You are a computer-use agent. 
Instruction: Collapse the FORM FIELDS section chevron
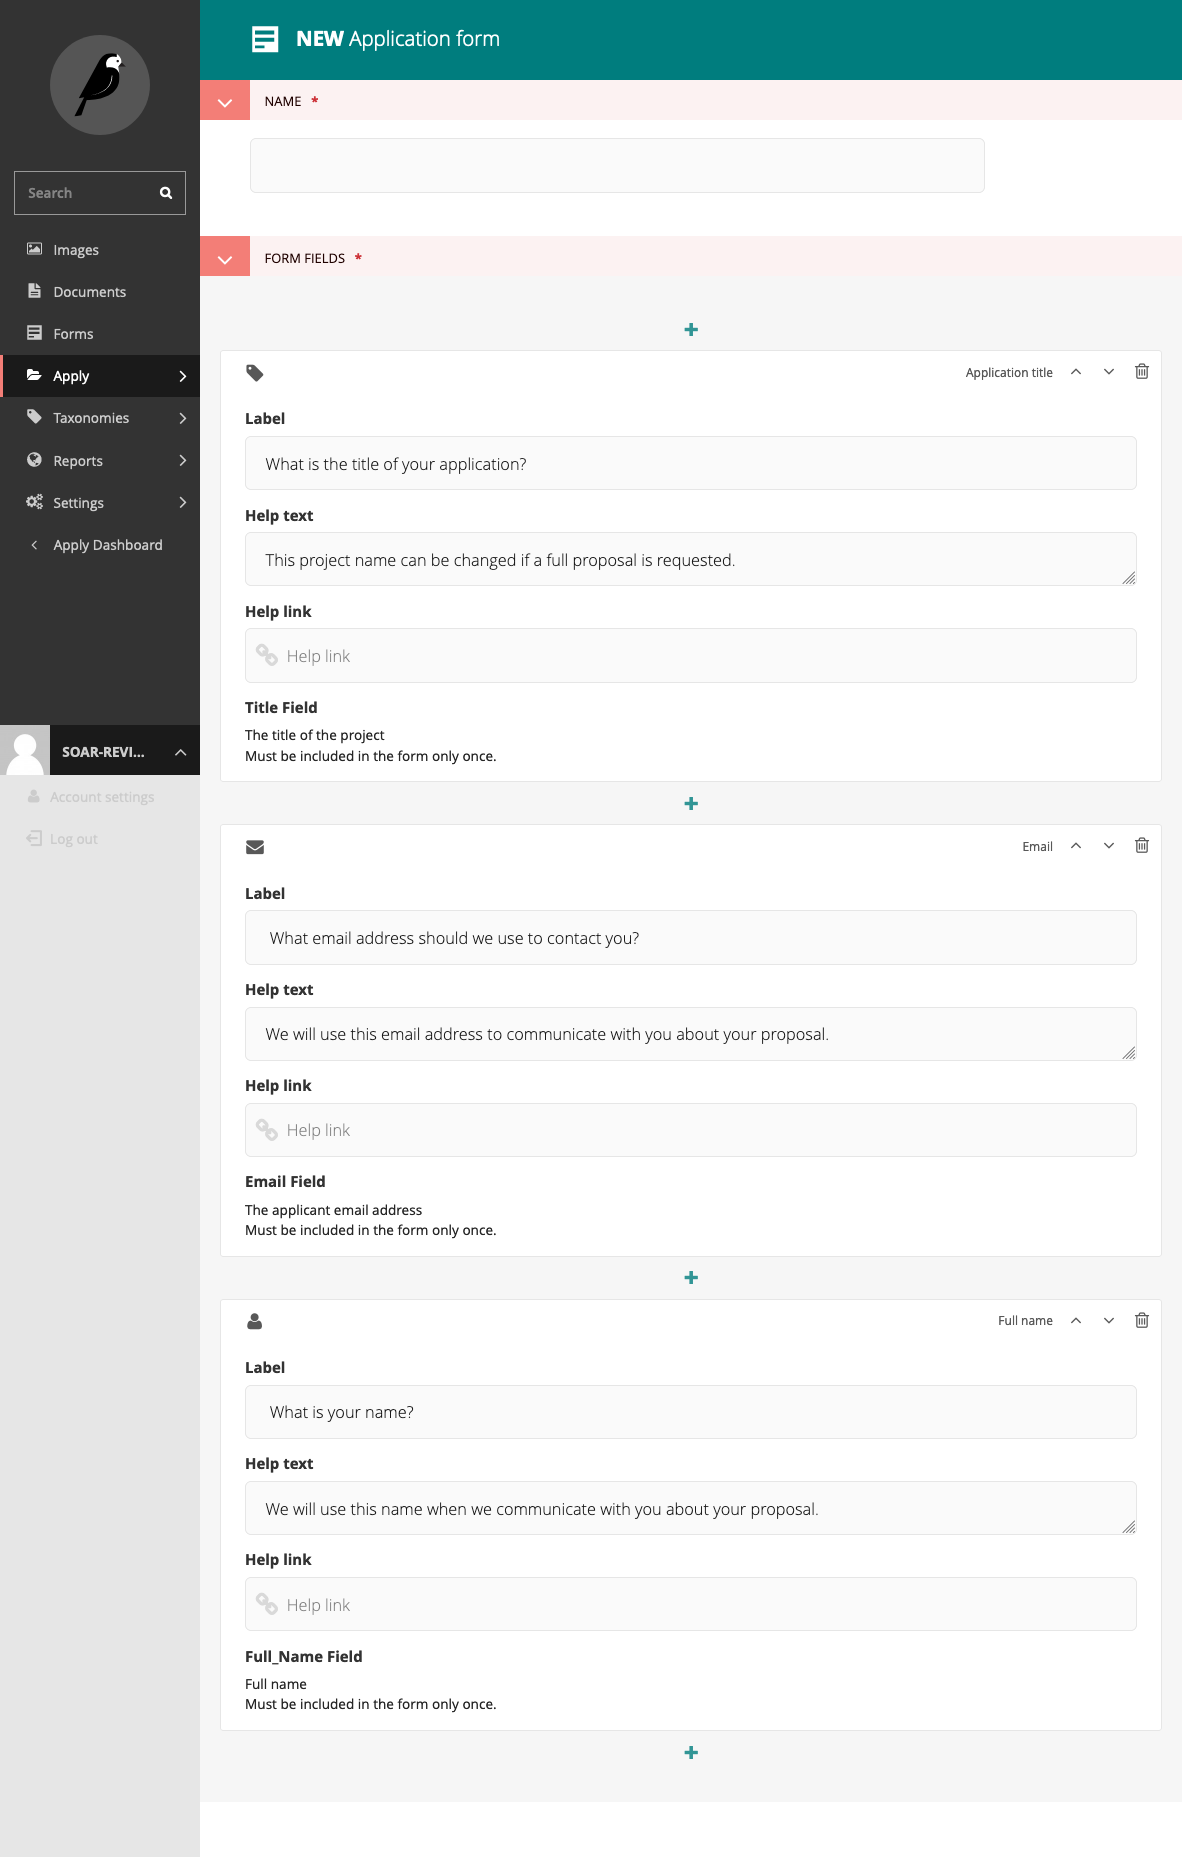225,258
